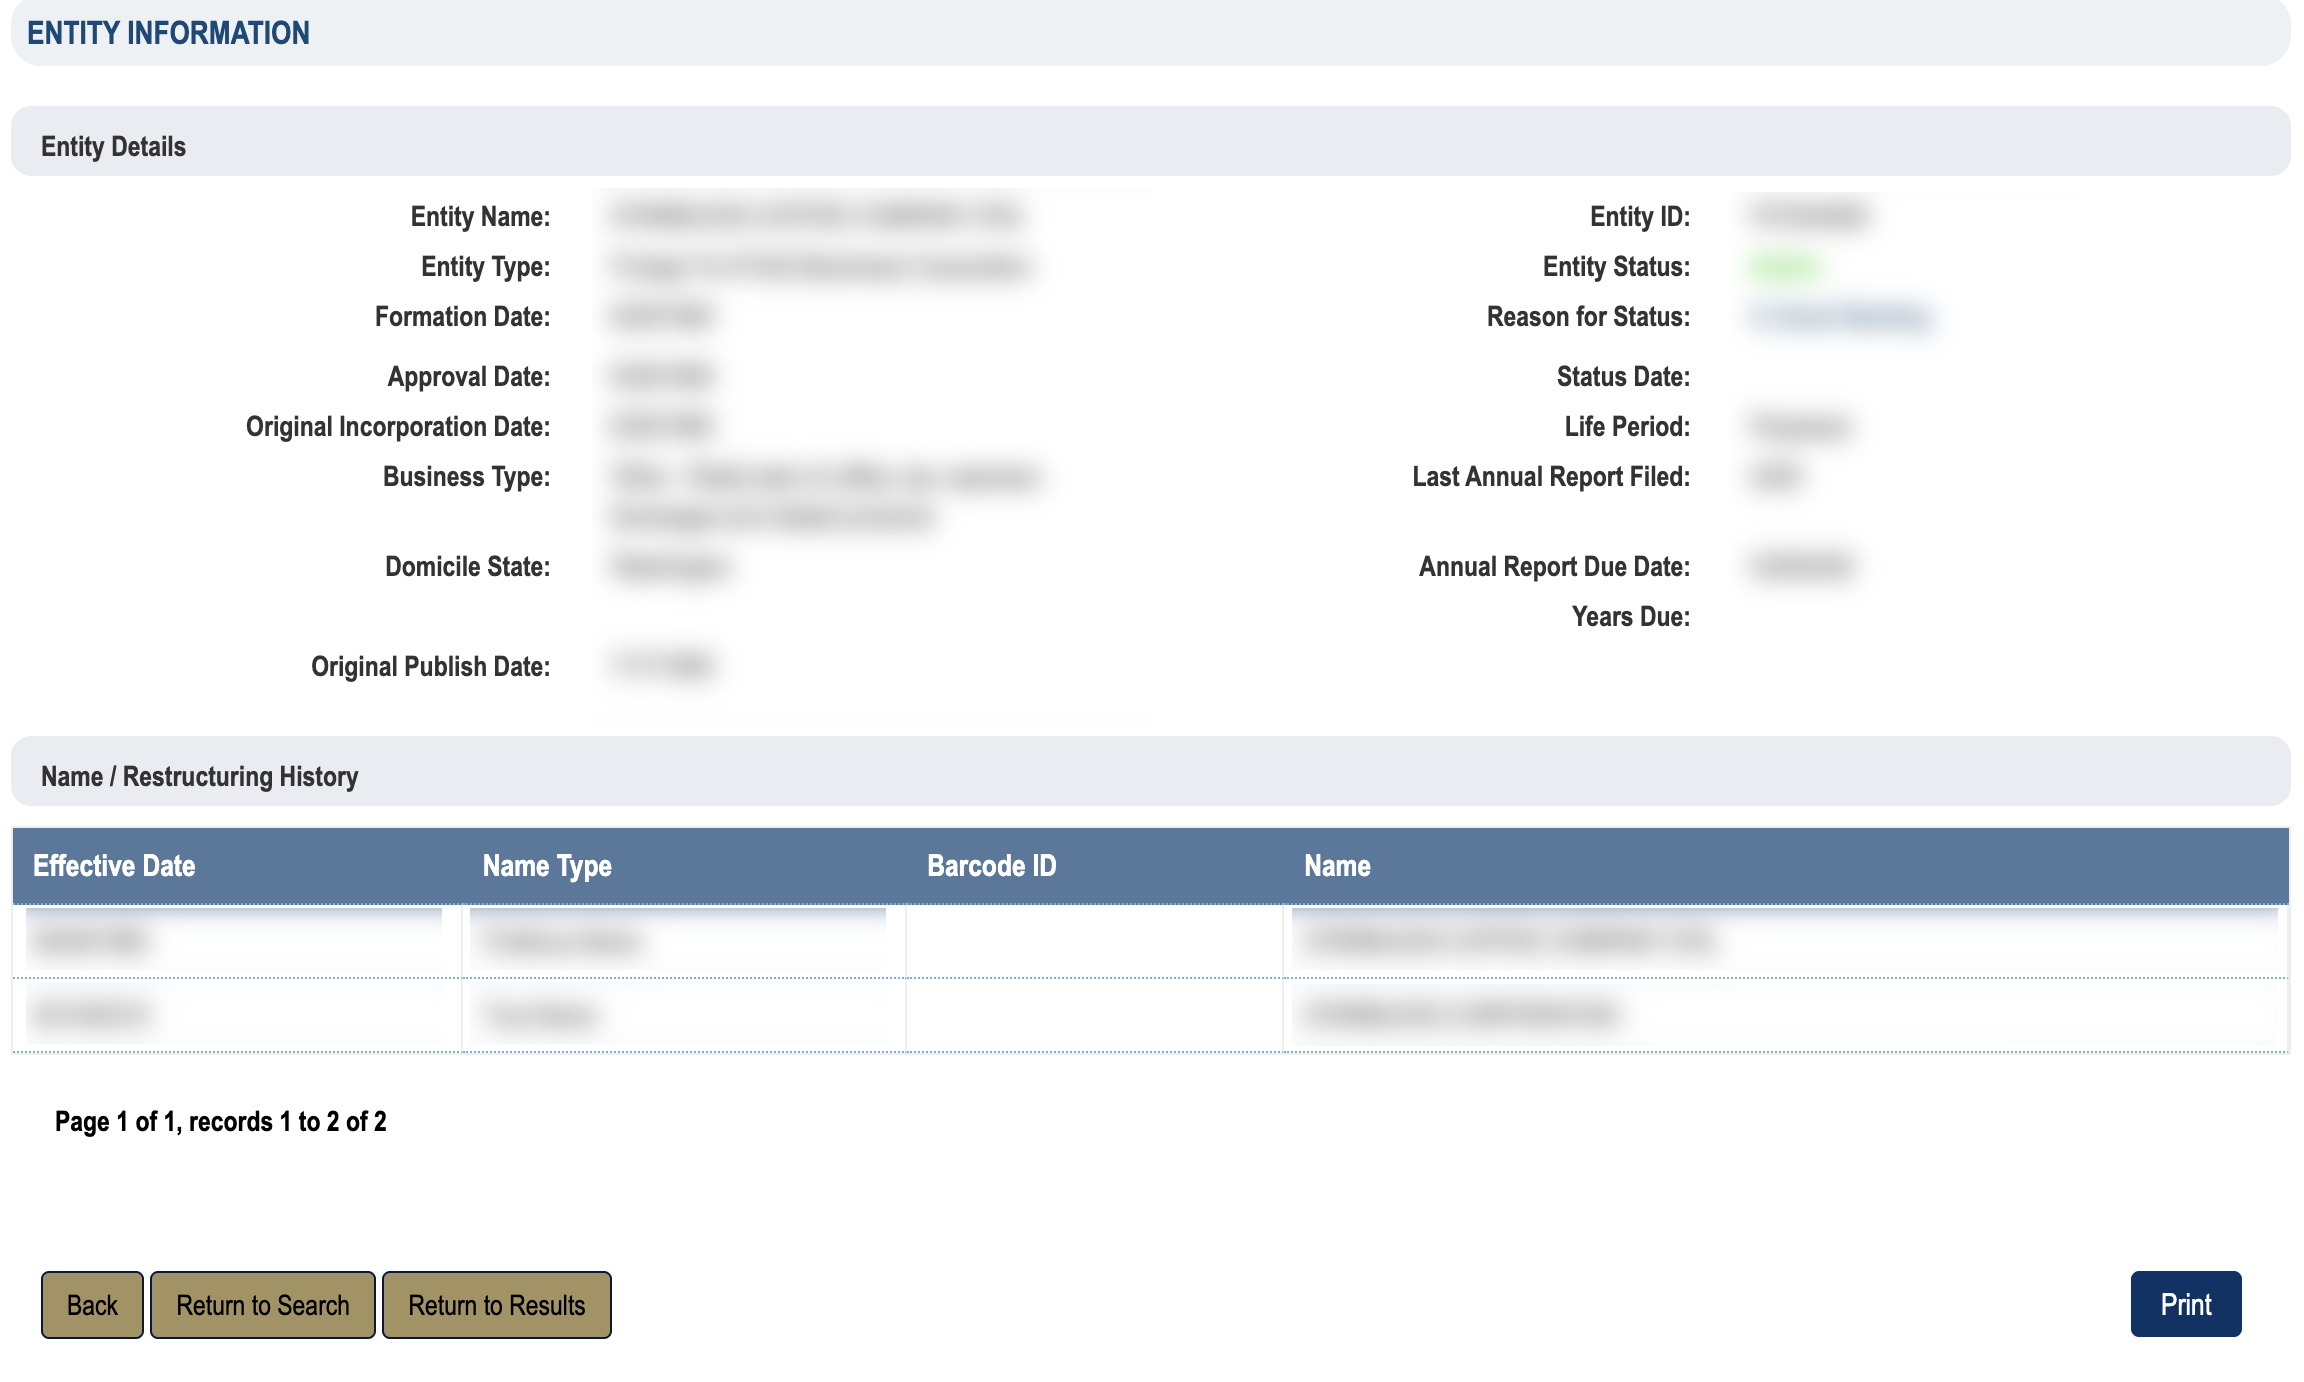Select the Barcode ID column header
This screenshot has height=1382, width=2304.
pyautogui.click(x=991, y=866)
